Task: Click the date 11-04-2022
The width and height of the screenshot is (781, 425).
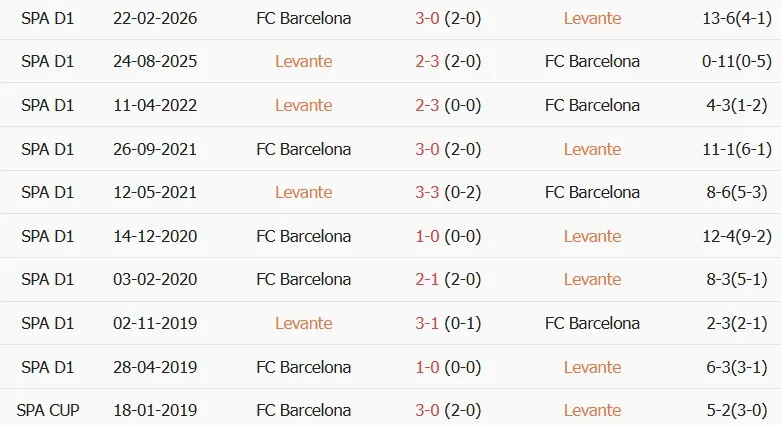Action: point(155,105)
